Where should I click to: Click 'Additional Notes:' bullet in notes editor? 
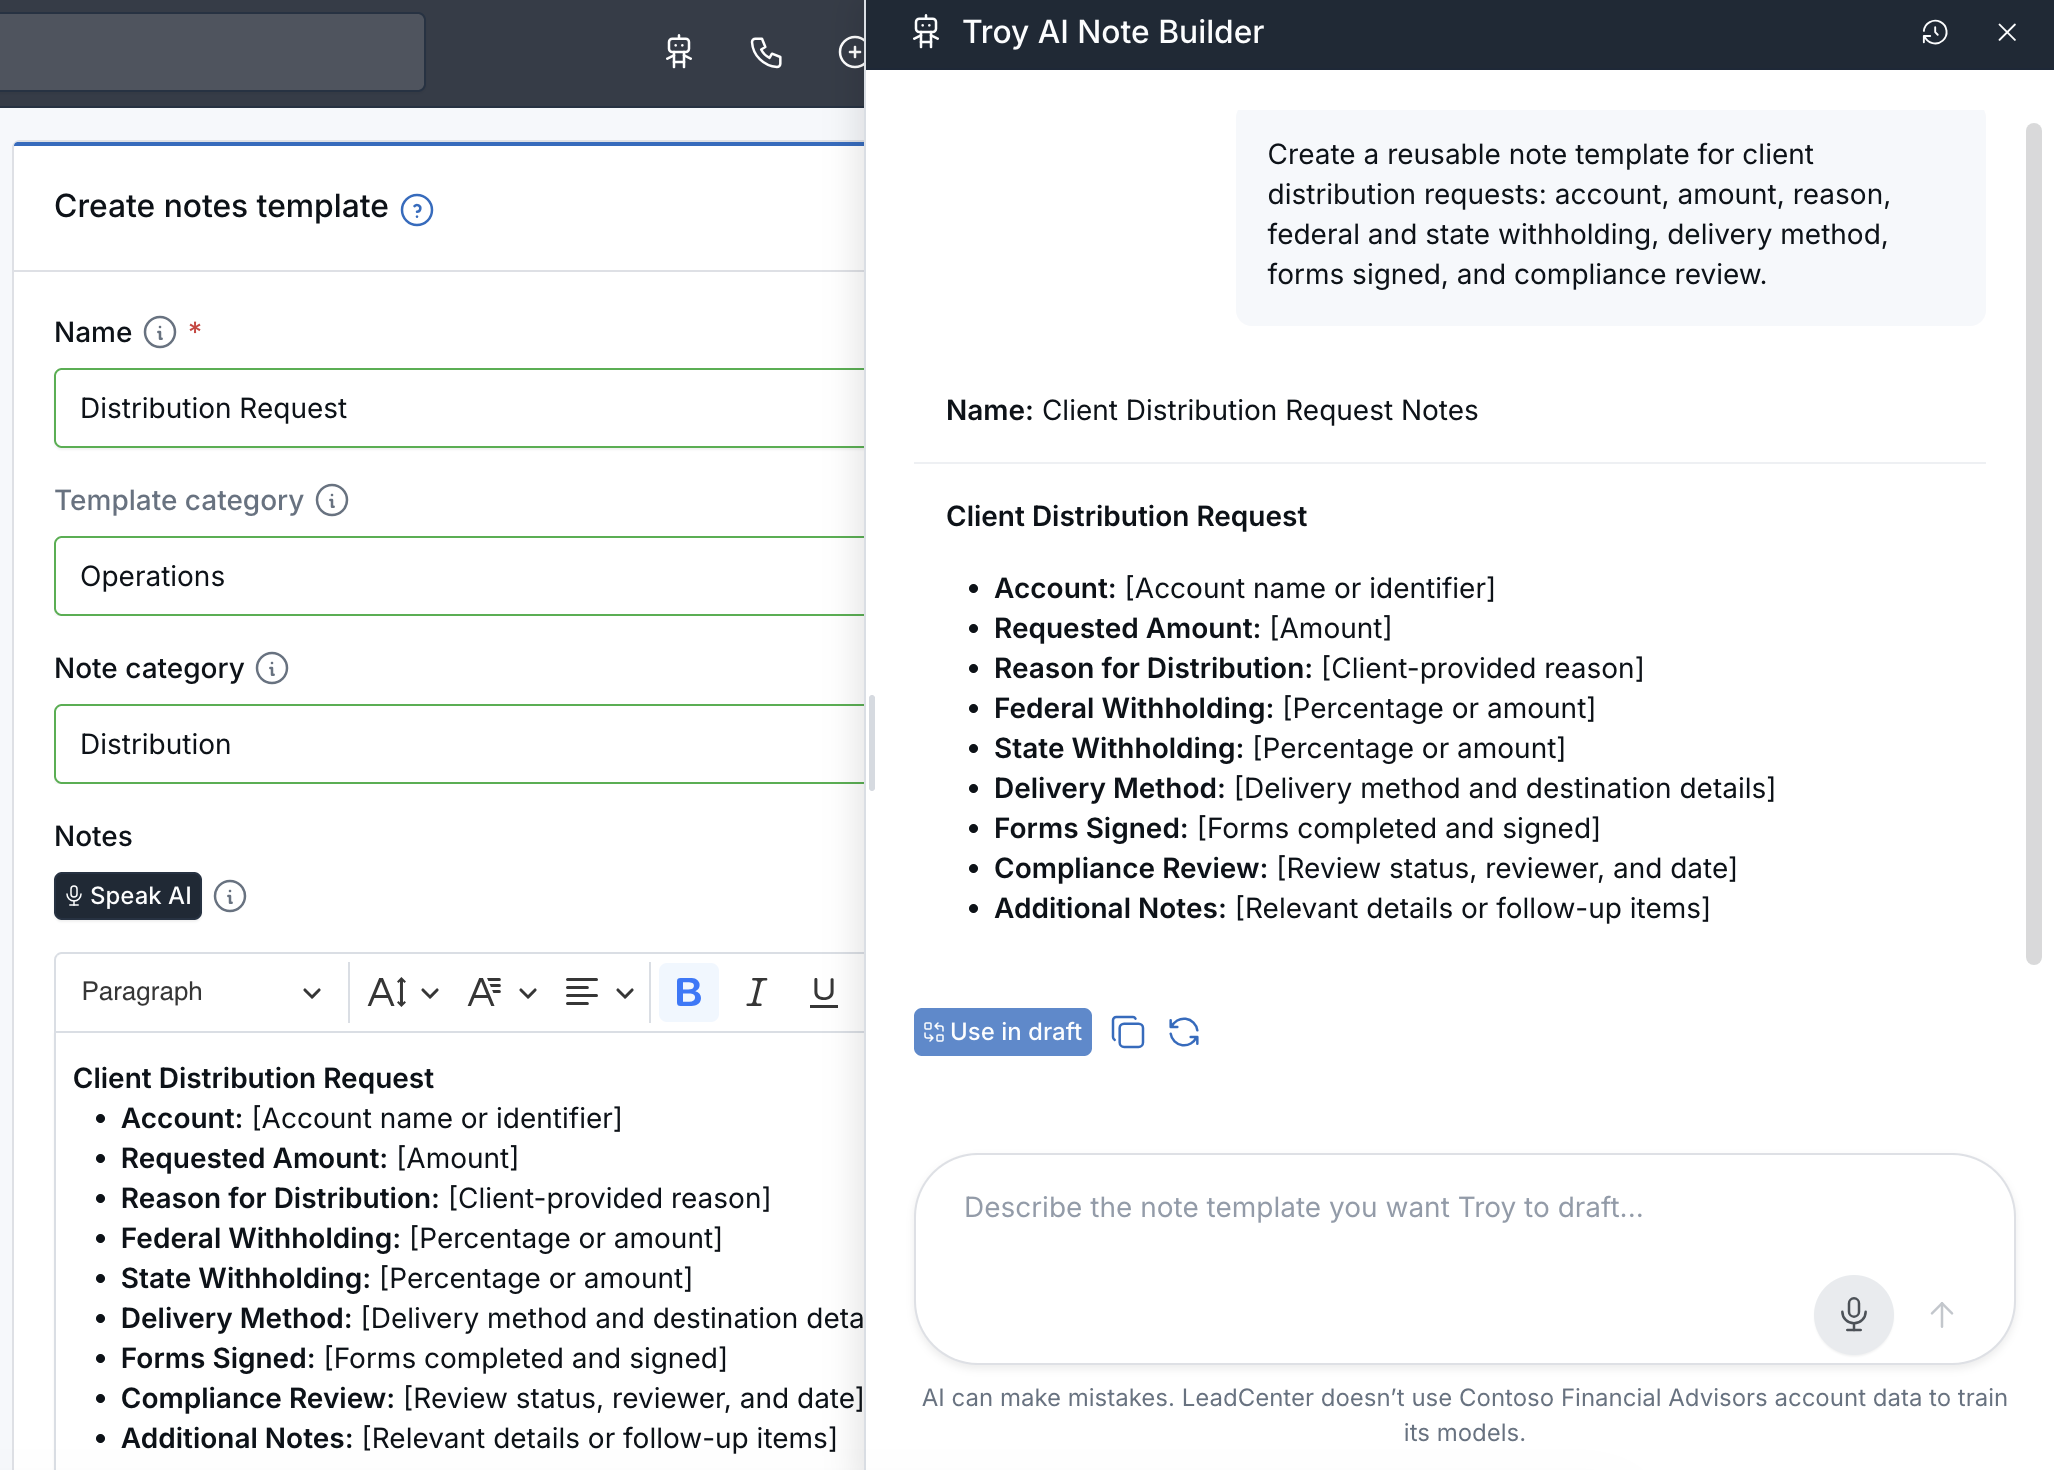point(479,1438)
